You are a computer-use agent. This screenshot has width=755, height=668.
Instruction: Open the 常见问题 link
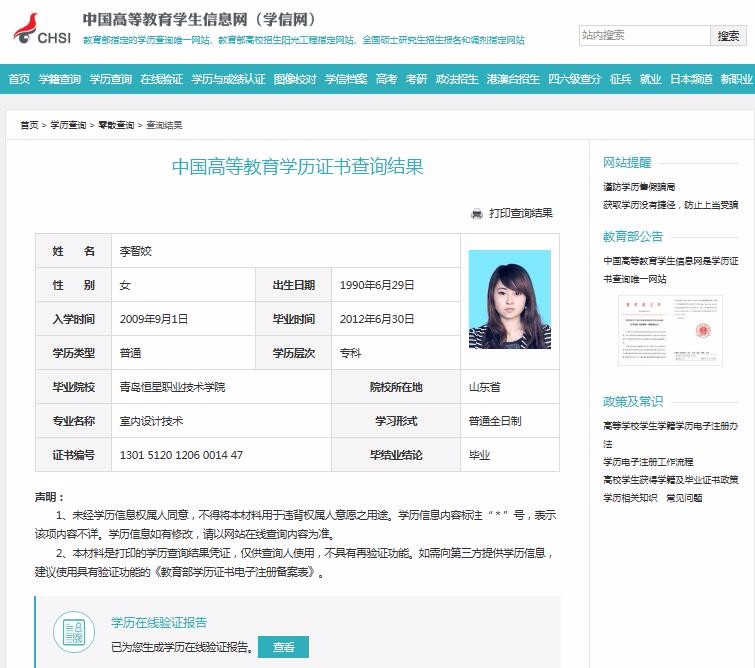[x=684, y=498]
